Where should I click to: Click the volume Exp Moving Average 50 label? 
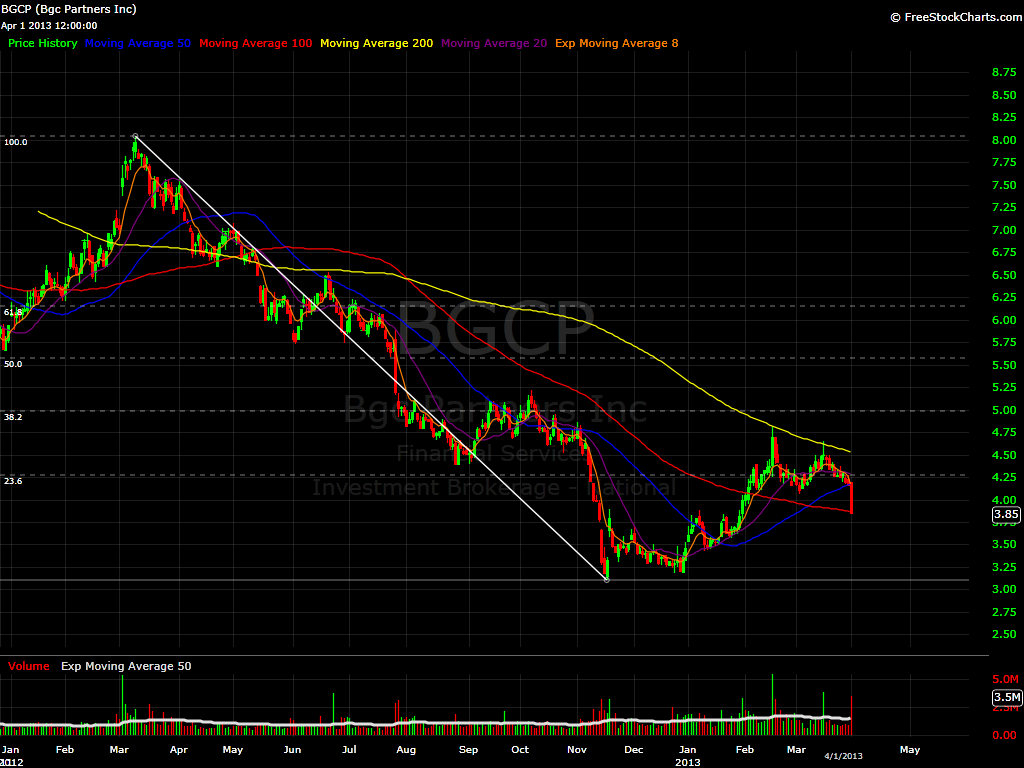pos(126,666)
